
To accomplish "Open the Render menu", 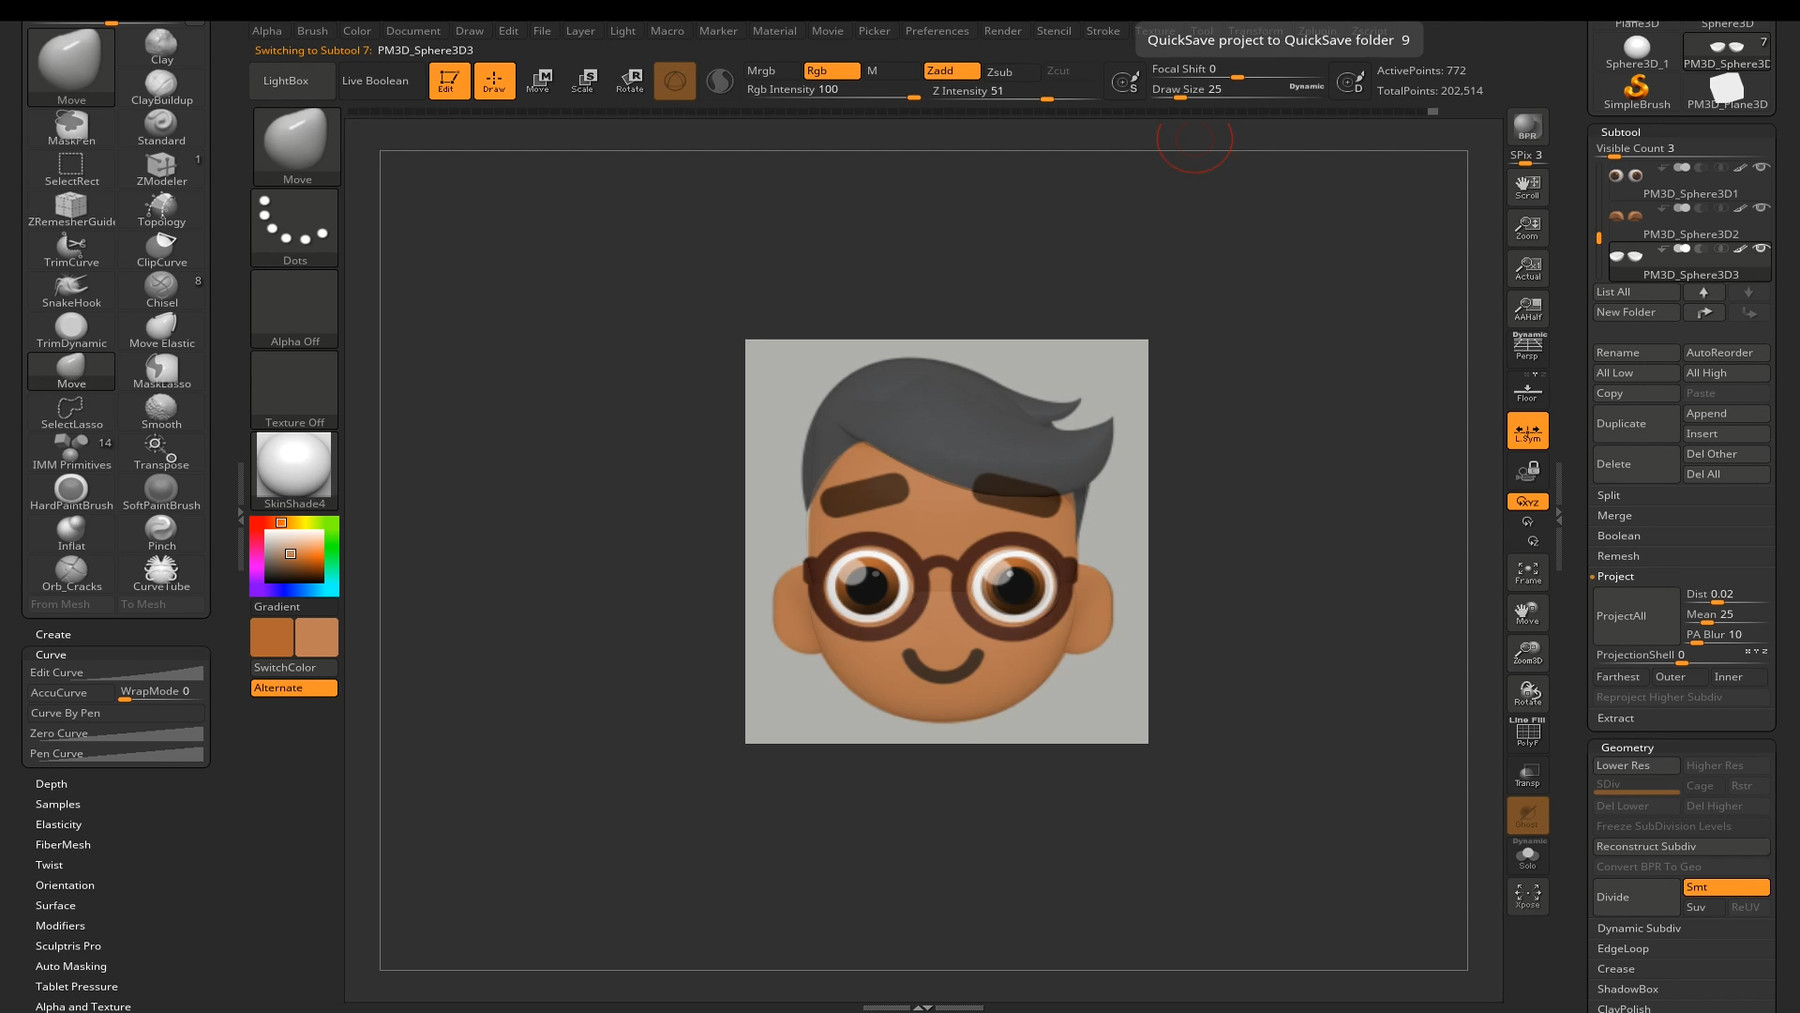I will (x=1002, y=30).
